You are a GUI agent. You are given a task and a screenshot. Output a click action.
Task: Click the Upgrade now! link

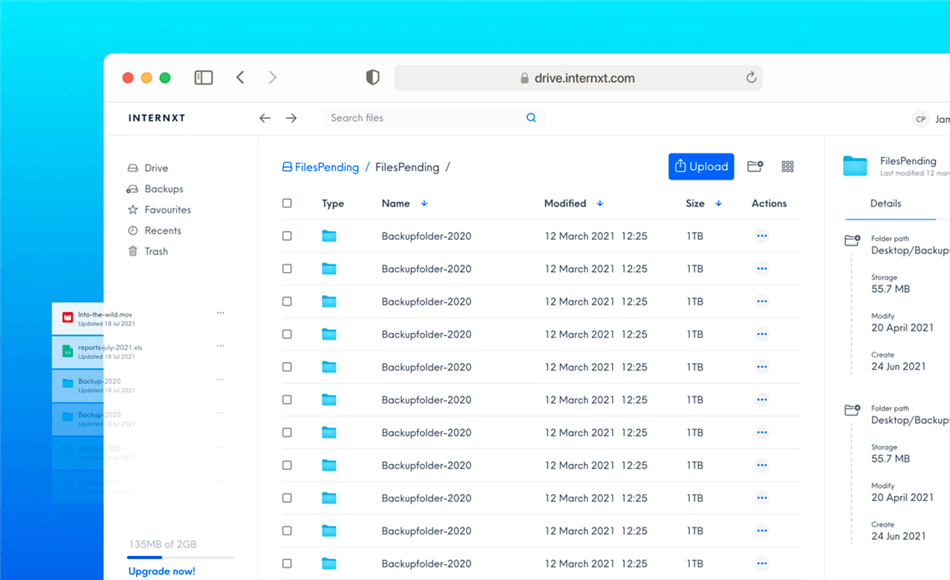162,571
